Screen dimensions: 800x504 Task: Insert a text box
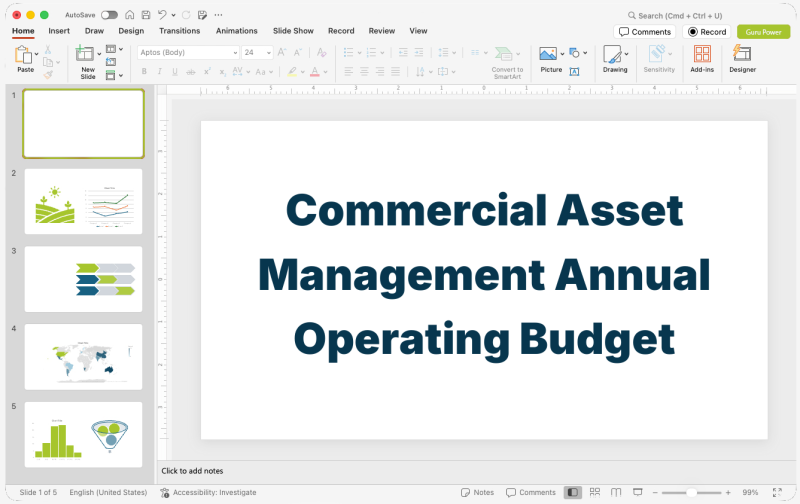pyautogui.click(x=574, y=72)
